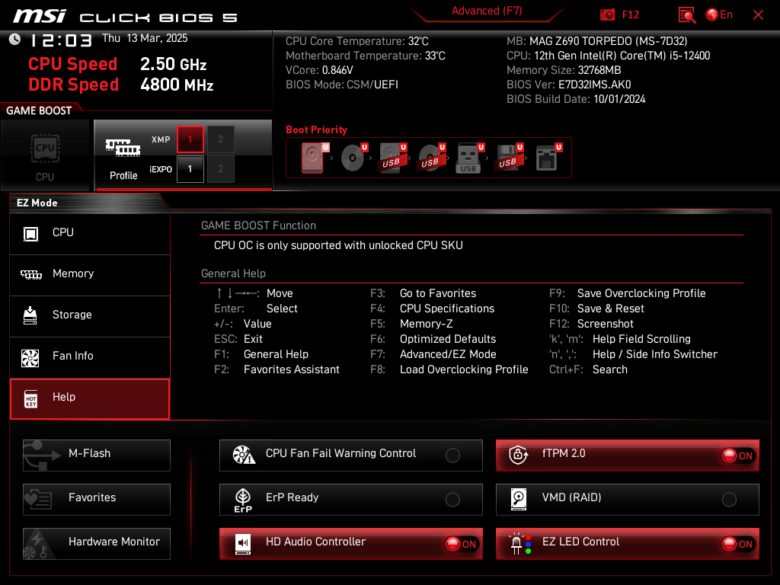
Task: Click the CPU sidebar chip icon
Action: tap(31, 233)
